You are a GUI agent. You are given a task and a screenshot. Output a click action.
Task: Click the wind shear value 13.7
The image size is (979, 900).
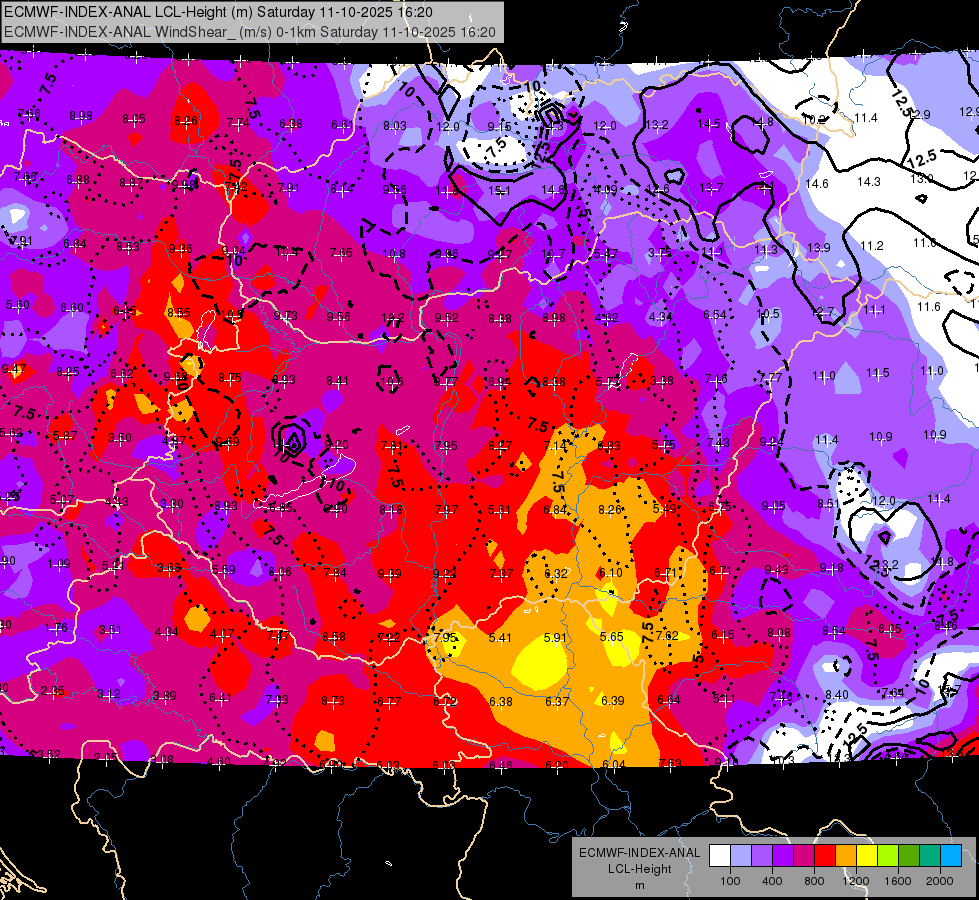[x=711, y=187]
